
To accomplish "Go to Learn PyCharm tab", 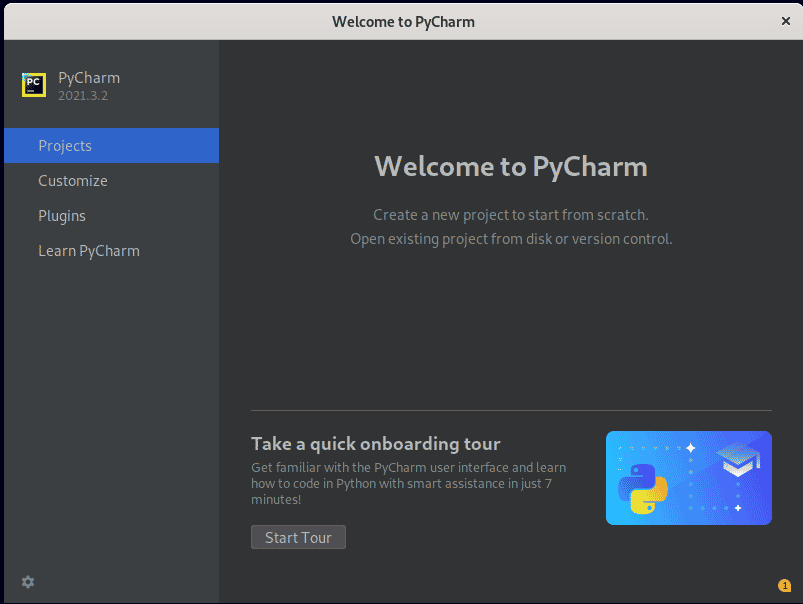I will click(x=112, y=251).
